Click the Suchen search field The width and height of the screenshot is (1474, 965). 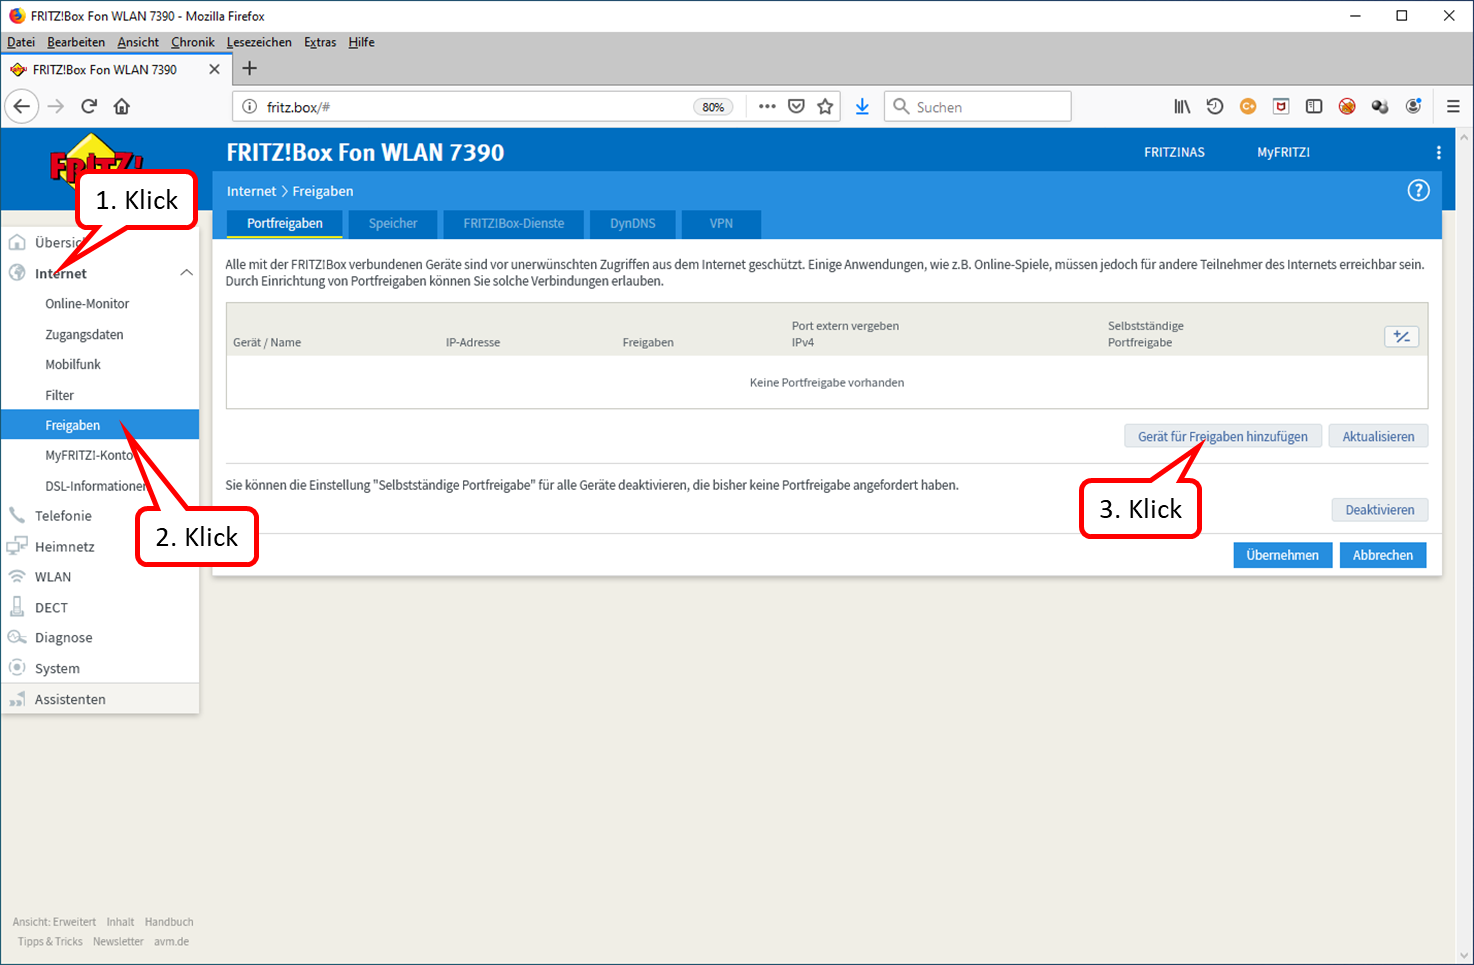coord(978,107)
